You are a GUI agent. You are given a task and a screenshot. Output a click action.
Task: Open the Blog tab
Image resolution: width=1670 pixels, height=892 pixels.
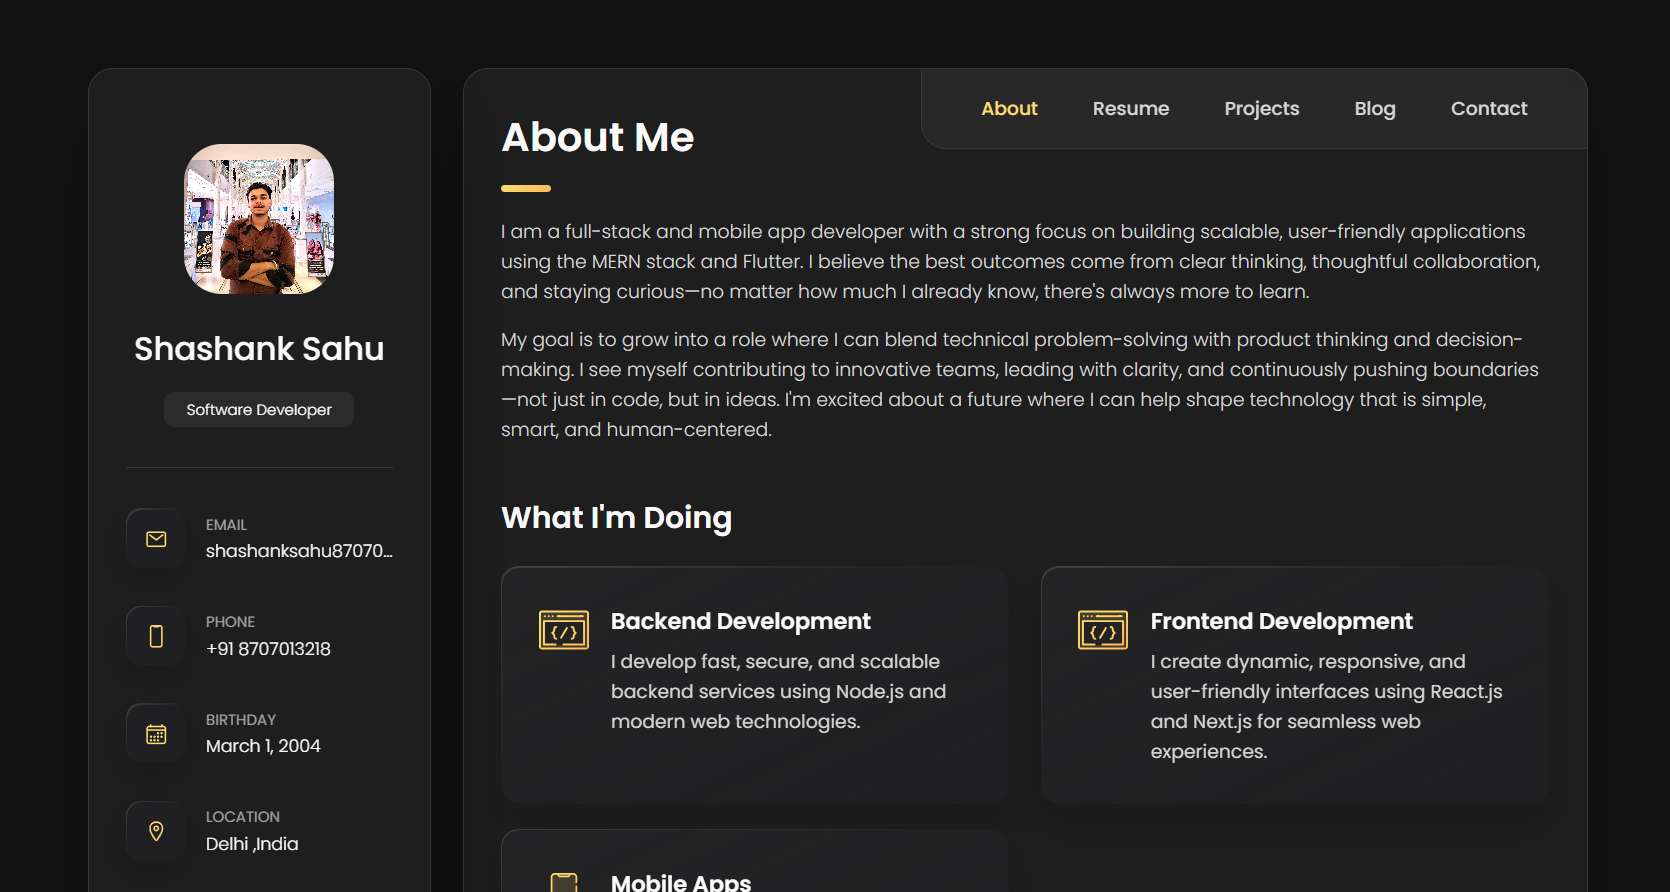click(x=1374, y=108)
